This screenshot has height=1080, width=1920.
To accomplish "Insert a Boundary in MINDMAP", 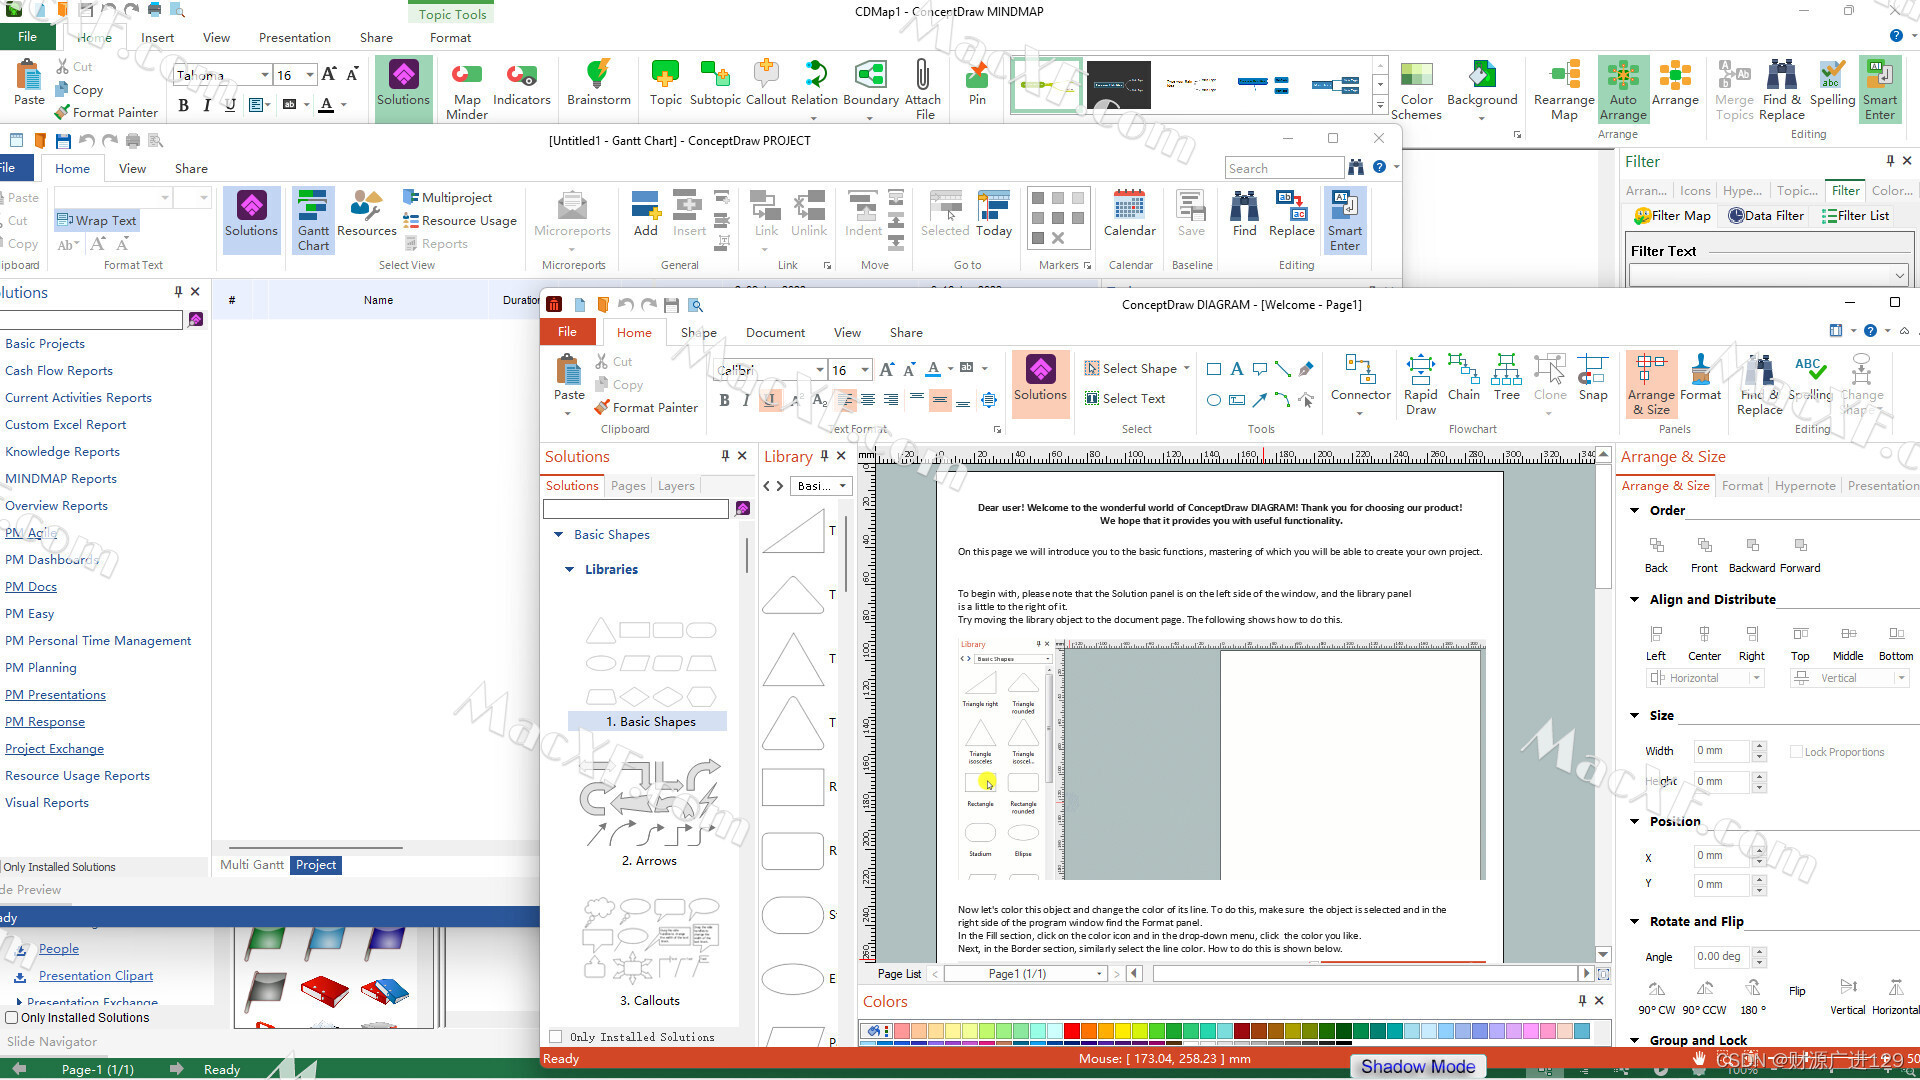I will (870, 82).
